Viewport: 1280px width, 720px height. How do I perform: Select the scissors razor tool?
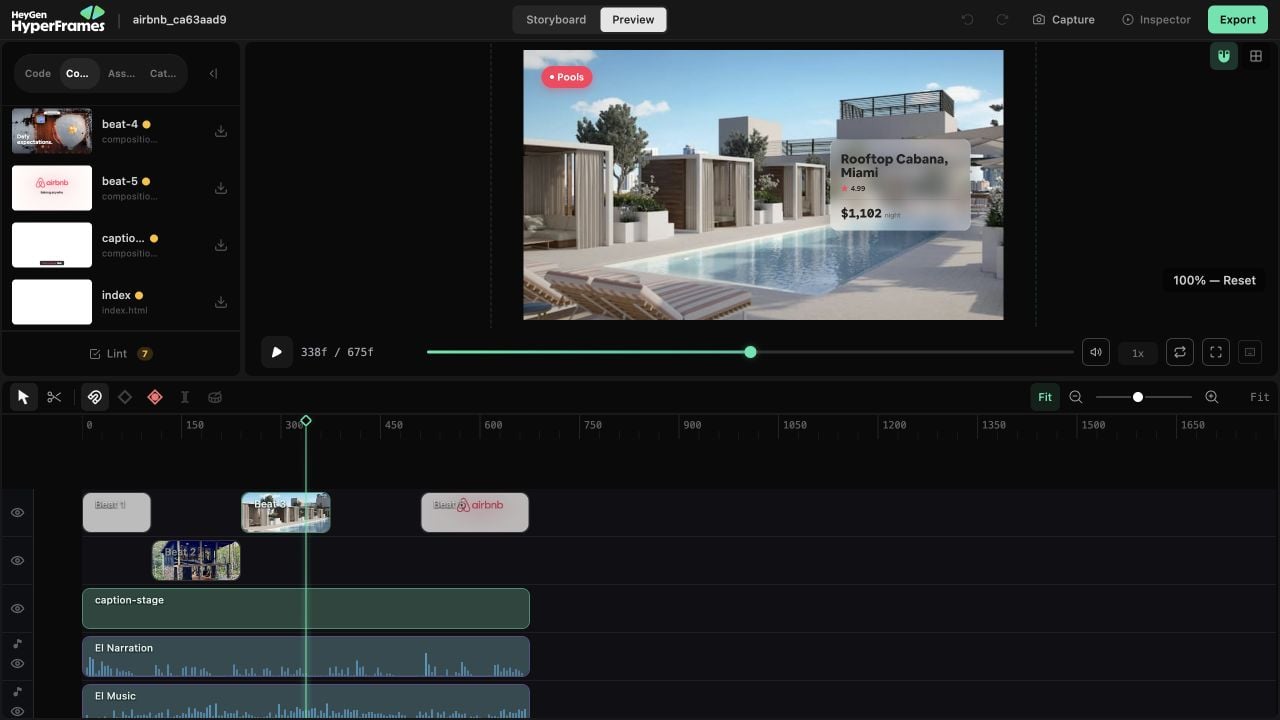[x=54, y=397]
